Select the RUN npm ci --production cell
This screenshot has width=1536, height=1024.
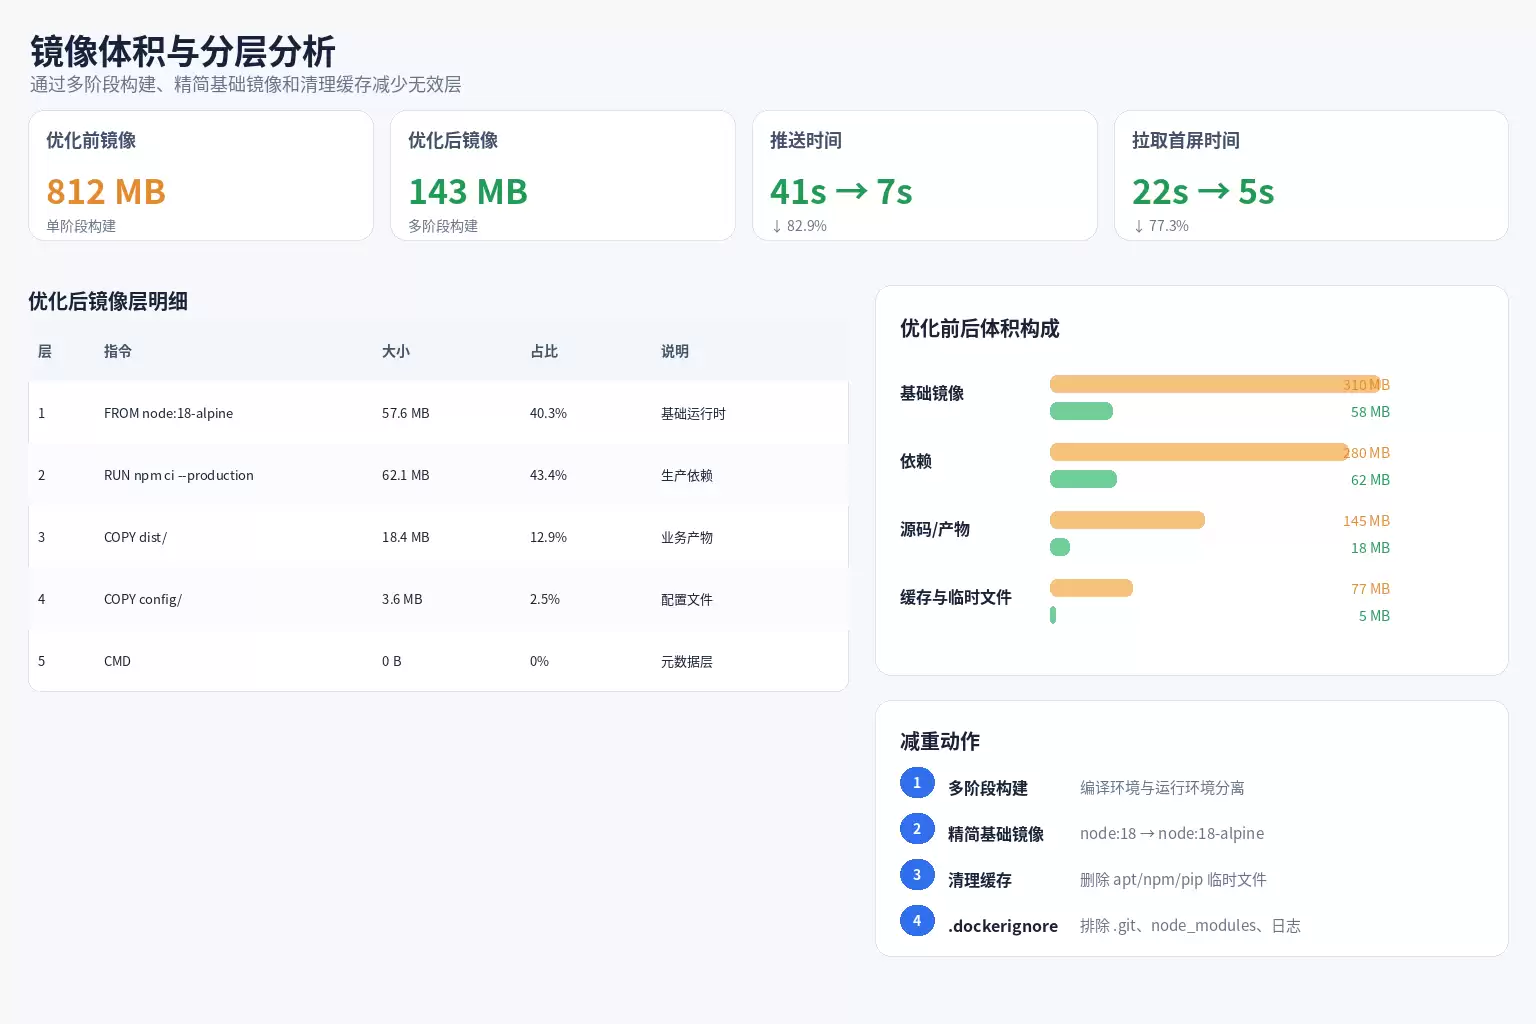coord(179,475)
